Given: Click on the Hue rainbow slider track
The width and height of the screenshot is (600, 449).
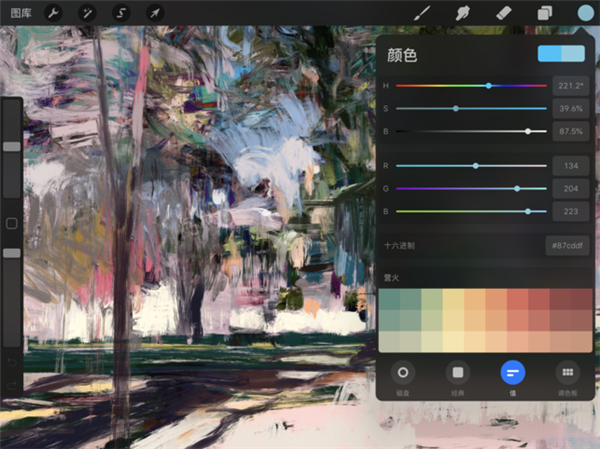Looking at the screenshot, I should point(470,86).
